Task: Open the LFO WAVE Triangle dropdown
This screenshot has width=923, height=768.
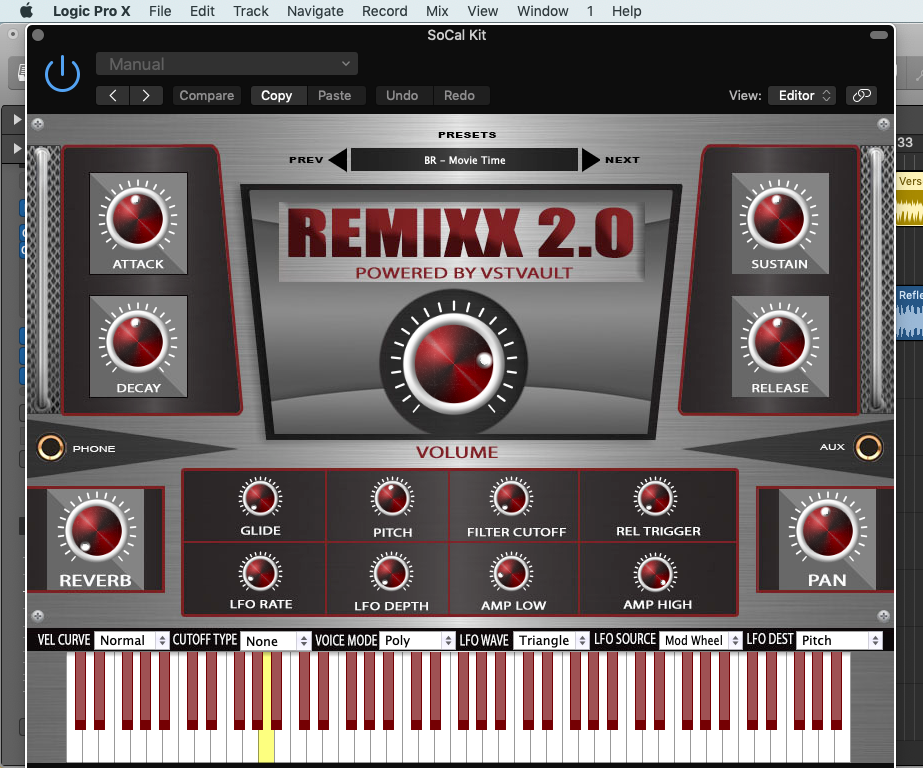Action: (551, 640)
